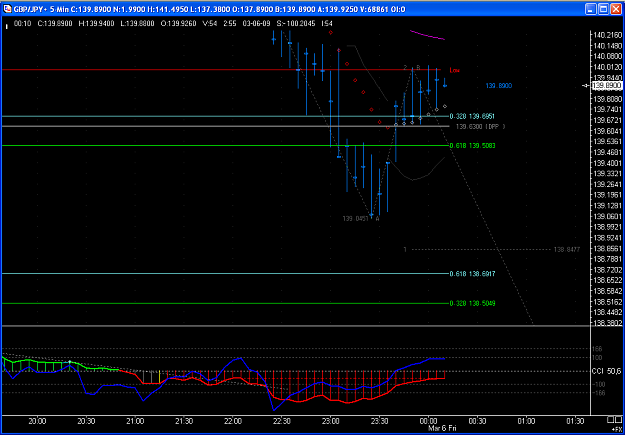Image resolution: width=625 pixels, height=435 pixels.
Task: Click the '138.9921' price axis label
Action: click(x=607, y=227)
